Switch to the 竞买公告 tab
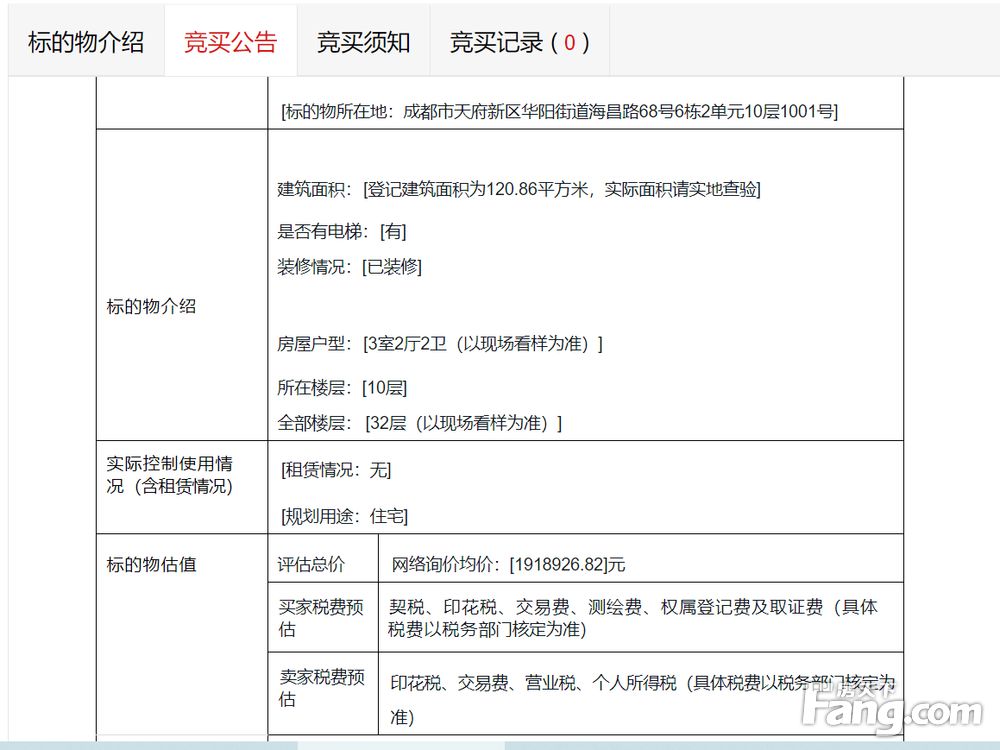The width and height of the screenshot is (1000, 750). pos(230,43)
